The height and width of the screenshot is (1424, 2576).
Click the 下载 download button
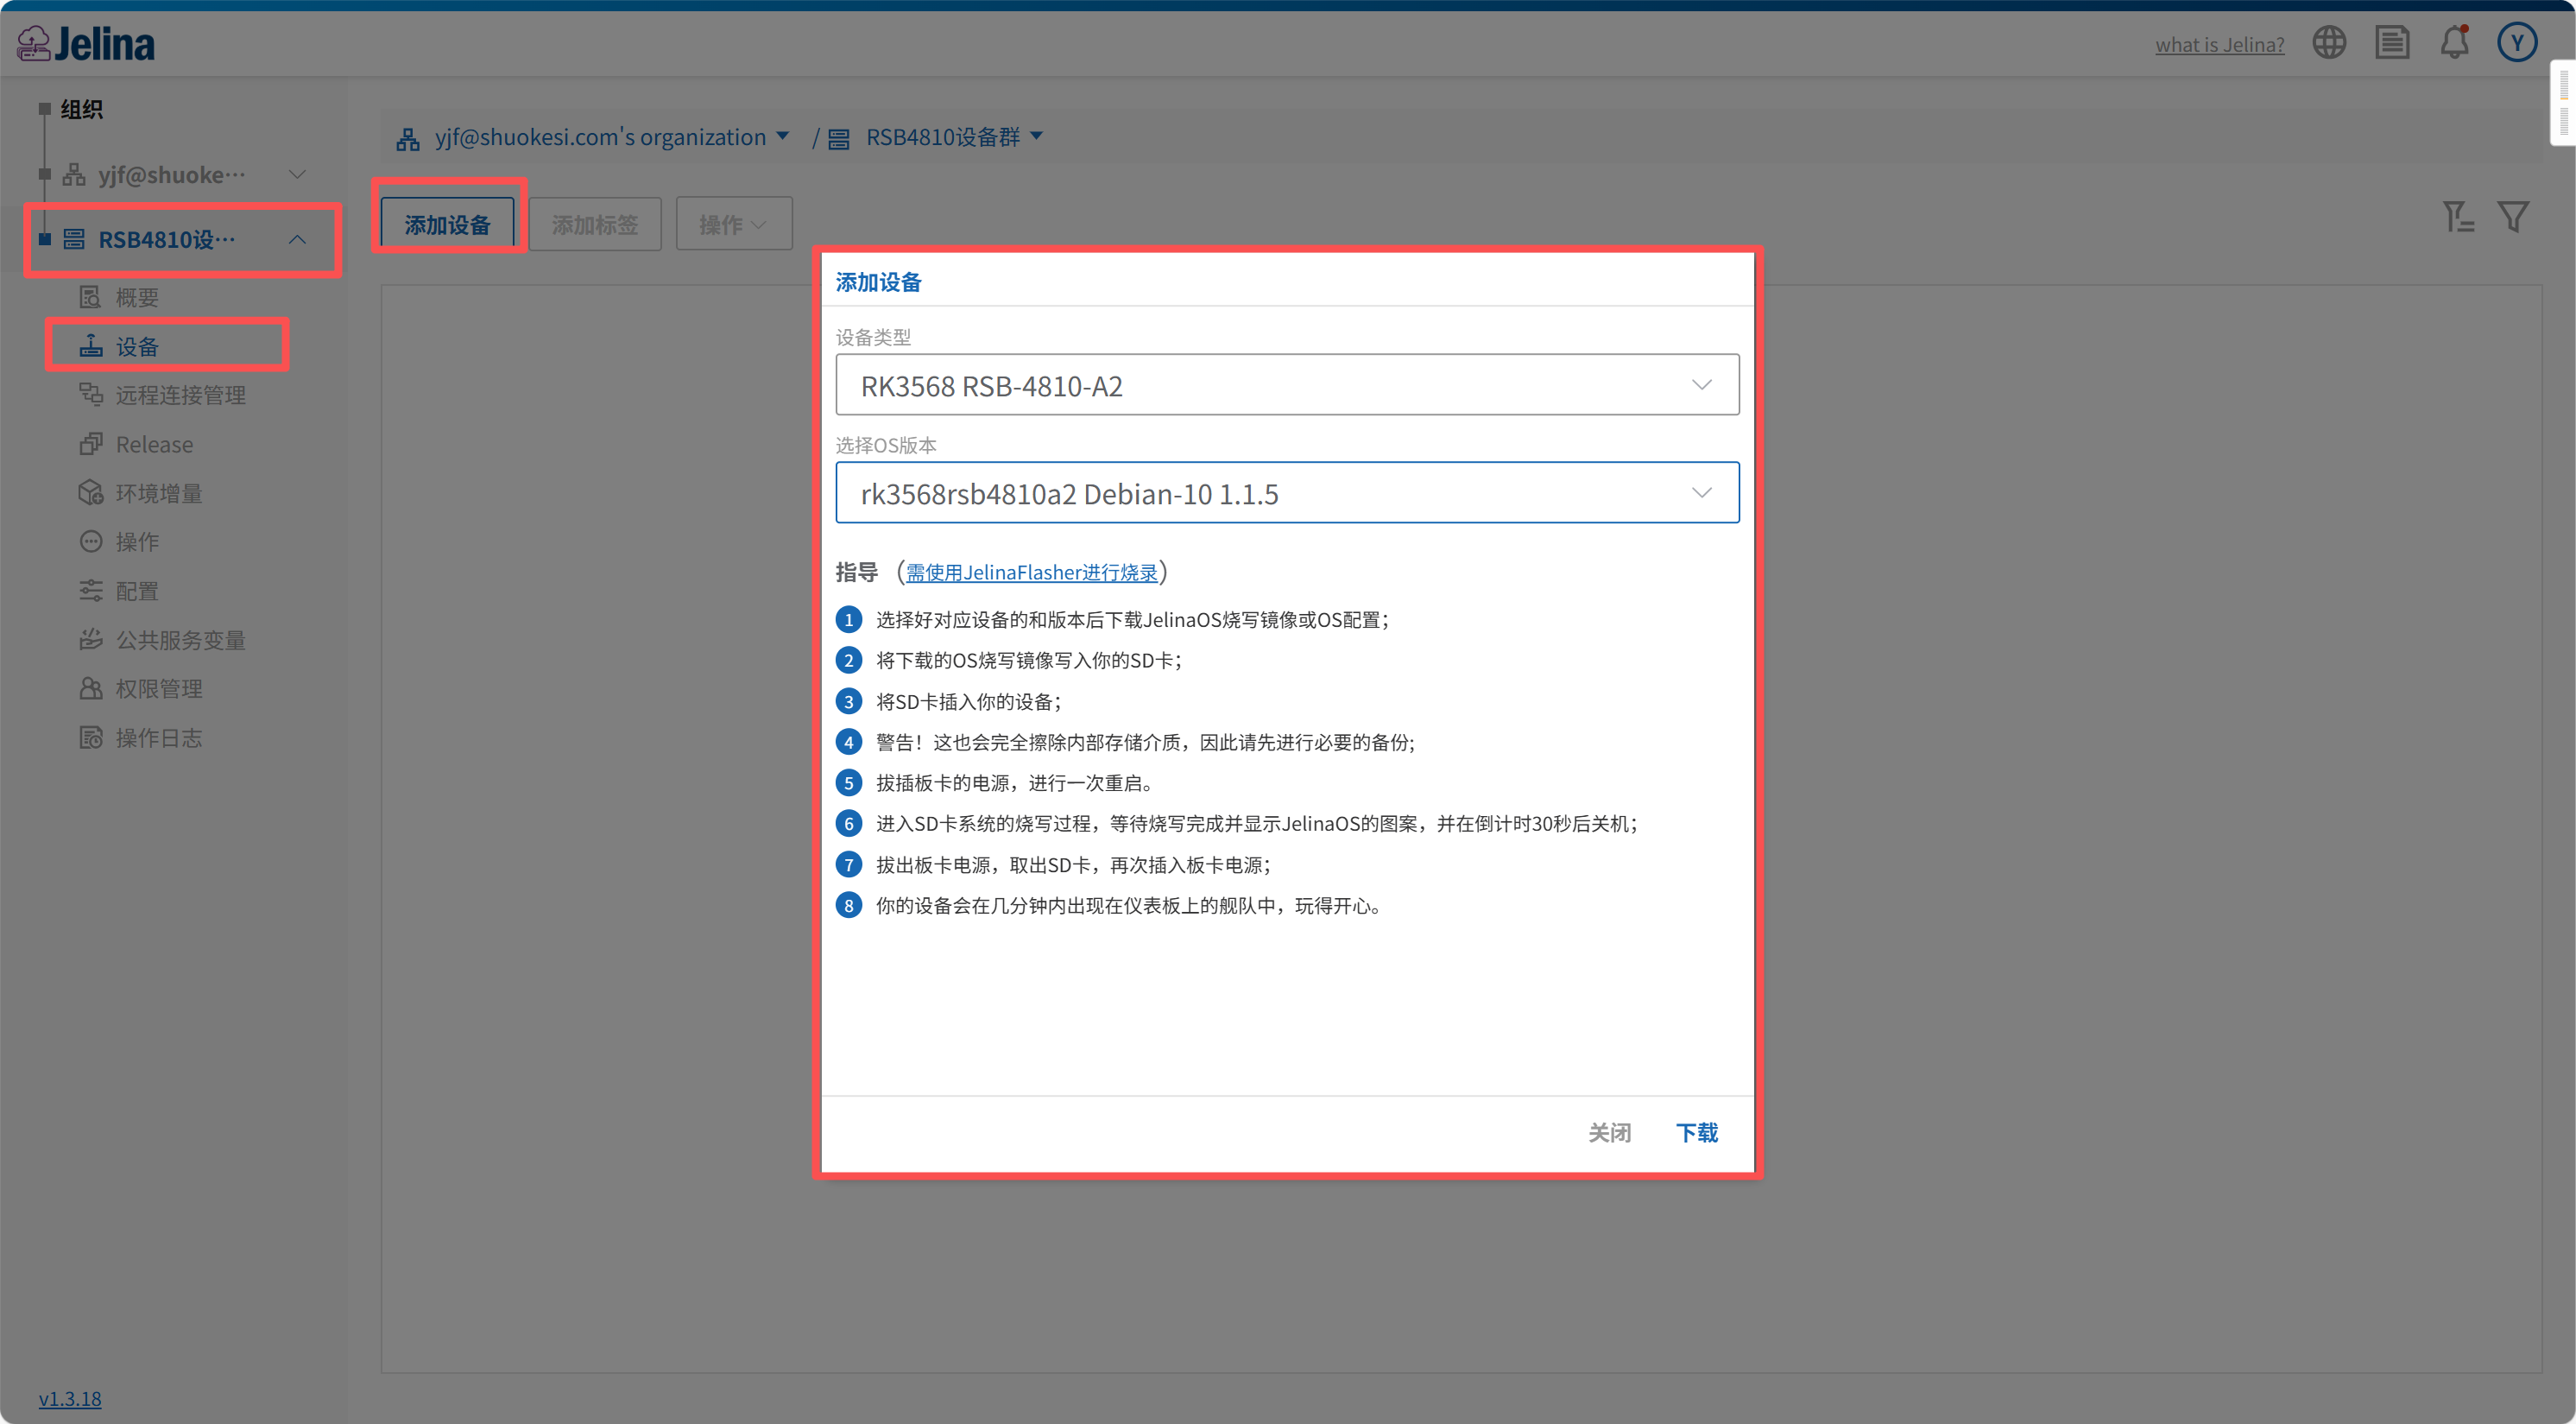pos(1697,1132)
